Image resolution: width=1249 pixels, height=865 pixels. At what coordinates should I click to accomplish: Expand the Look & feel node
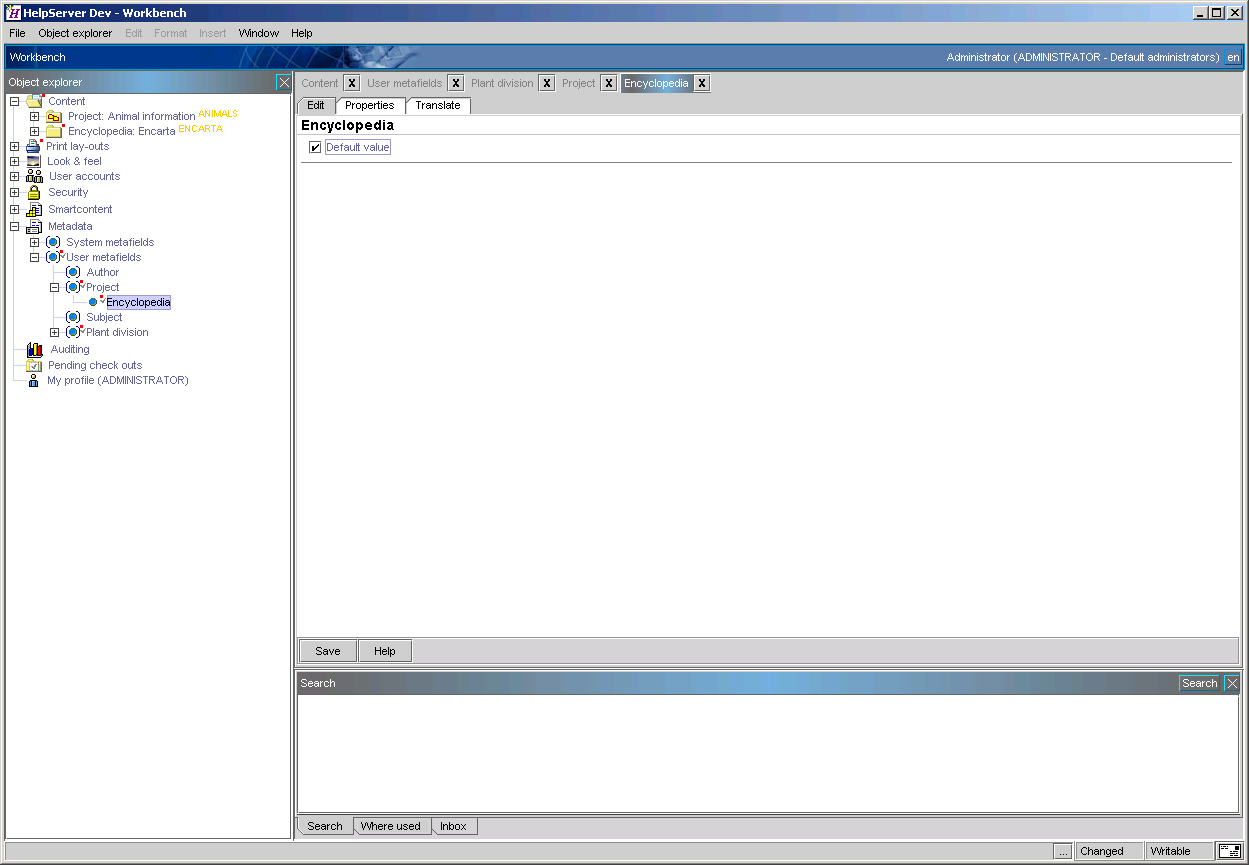(14, 161)
